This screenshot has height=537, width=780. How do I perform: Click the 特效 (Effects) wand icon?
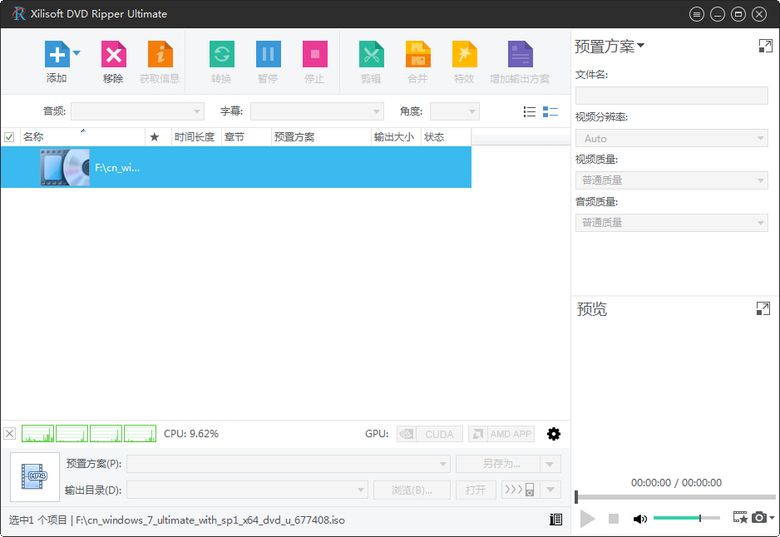pos(465,54)
